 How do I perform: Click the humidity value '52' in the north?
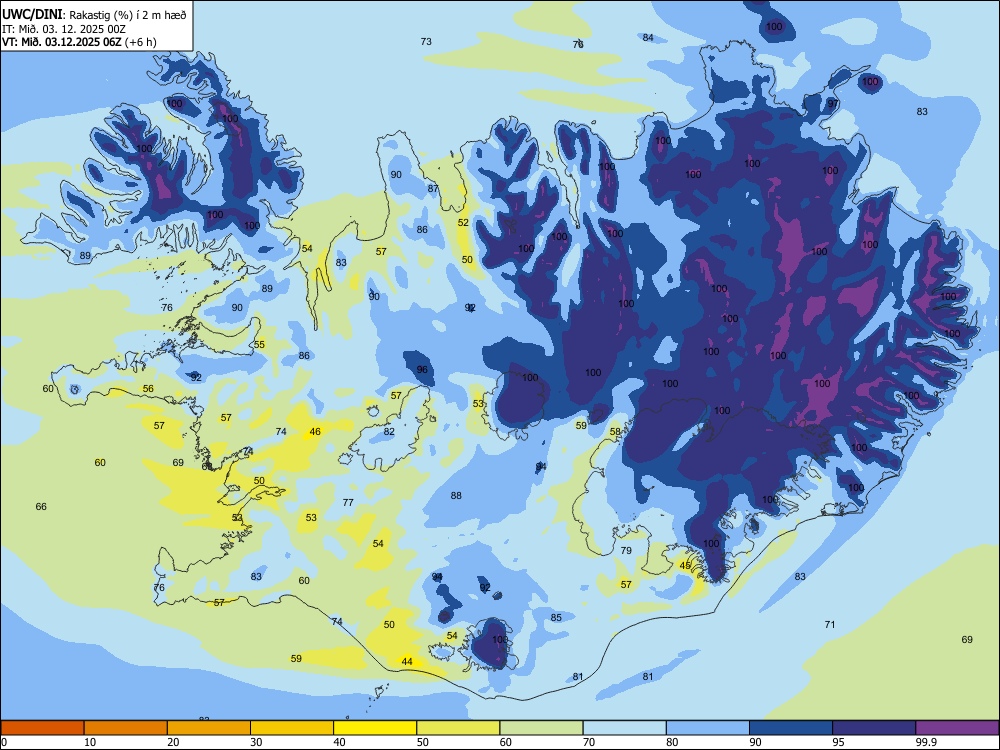tap(463, 223)
